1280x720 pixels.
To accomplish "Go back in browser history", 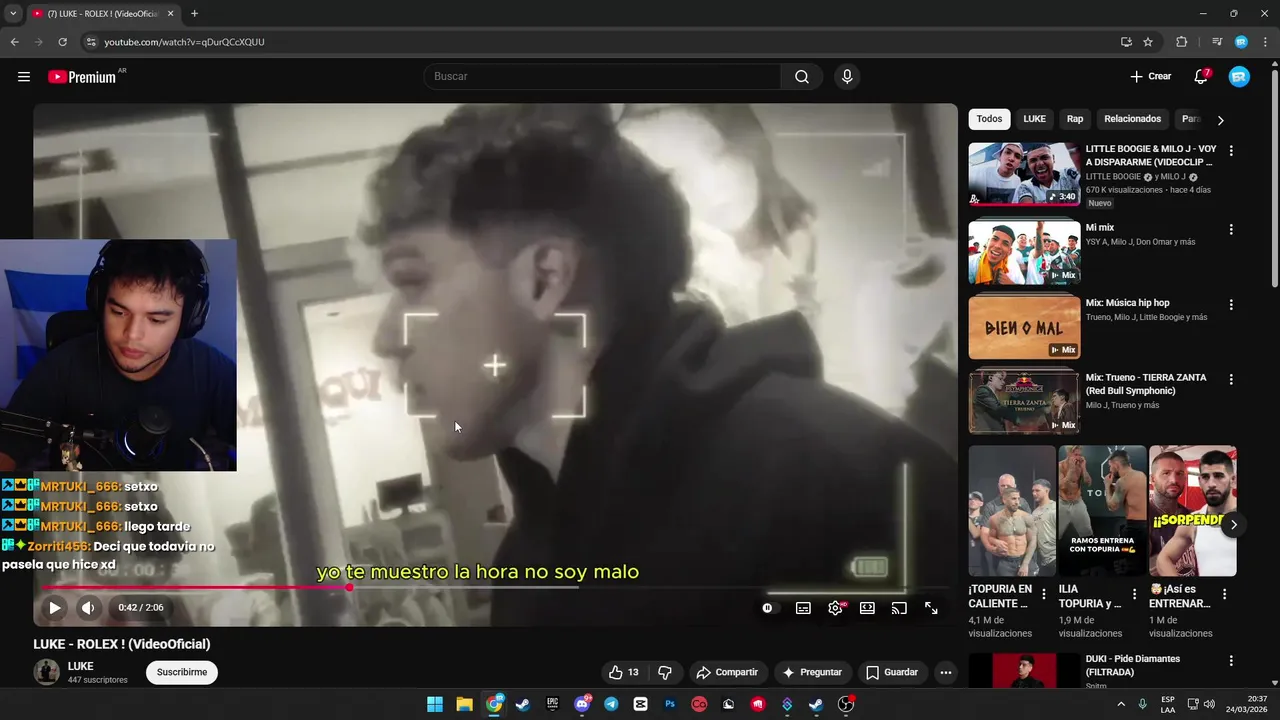I will point(14,42).
